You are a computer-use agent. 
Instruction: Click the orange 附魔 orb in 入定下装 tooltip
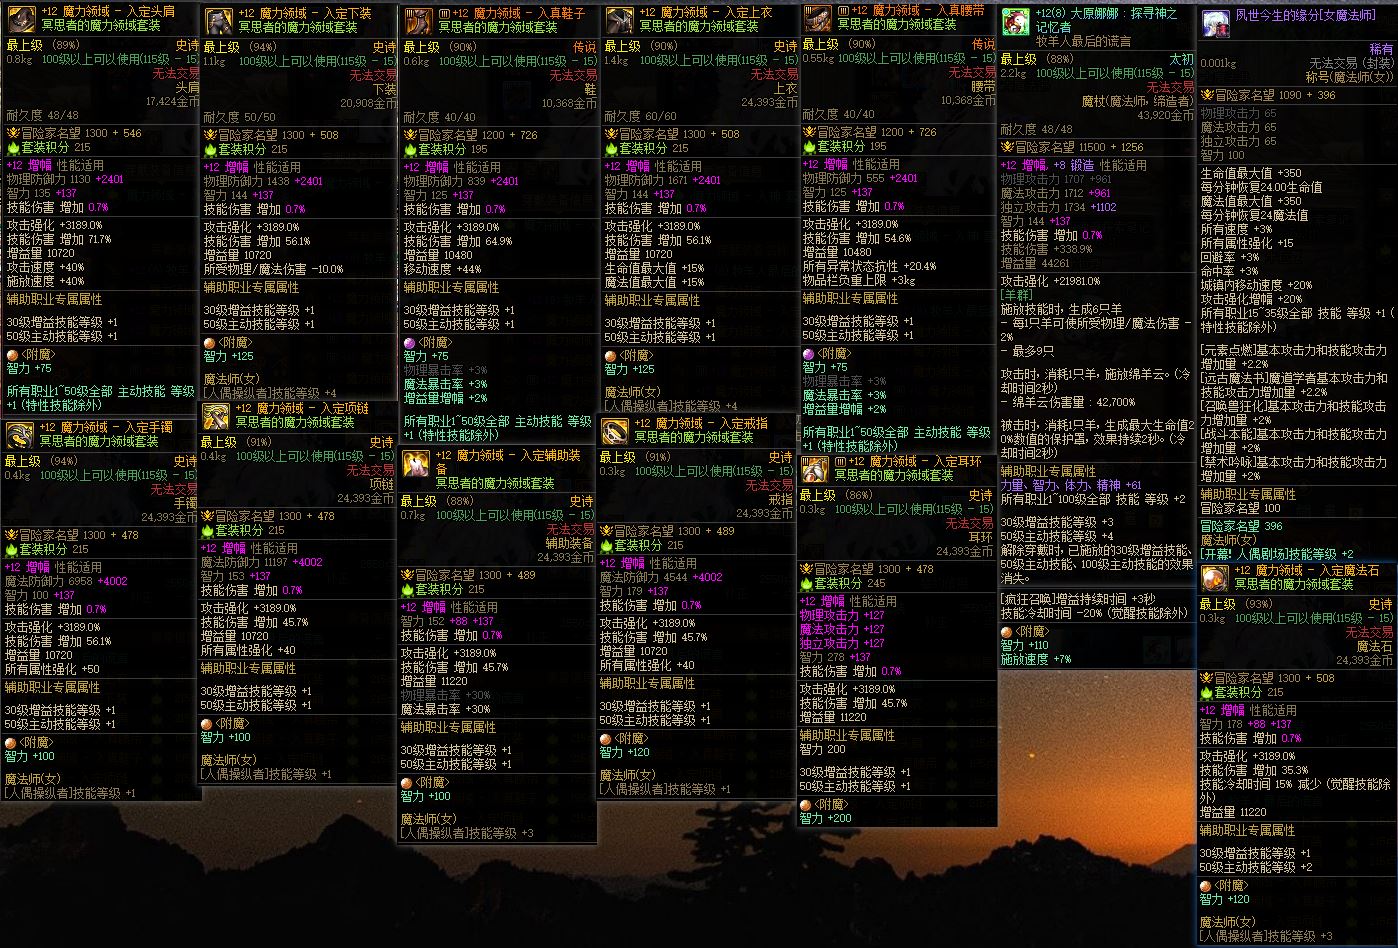(x=210, y=343)
